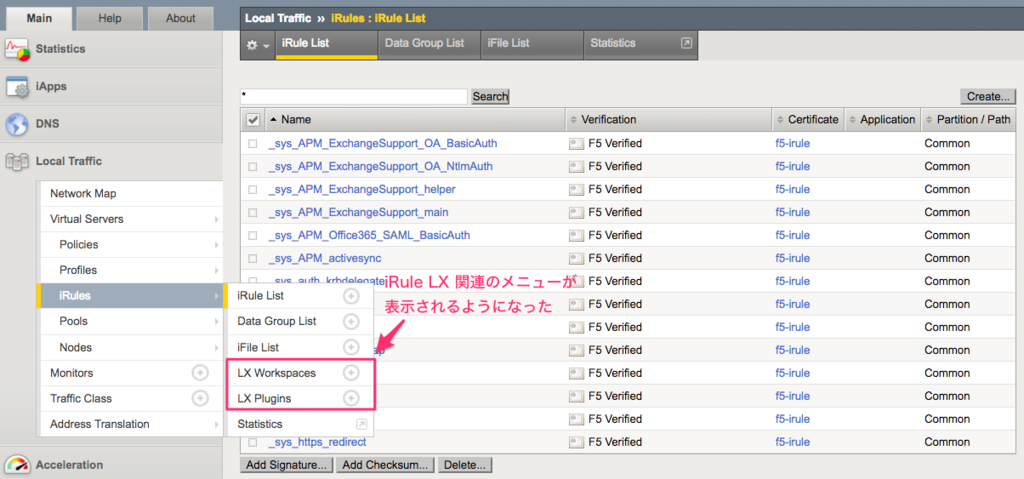Sort the table by Partition / Path column
The width and height of the screenshot is (1024, 479).
click(968, 120)
